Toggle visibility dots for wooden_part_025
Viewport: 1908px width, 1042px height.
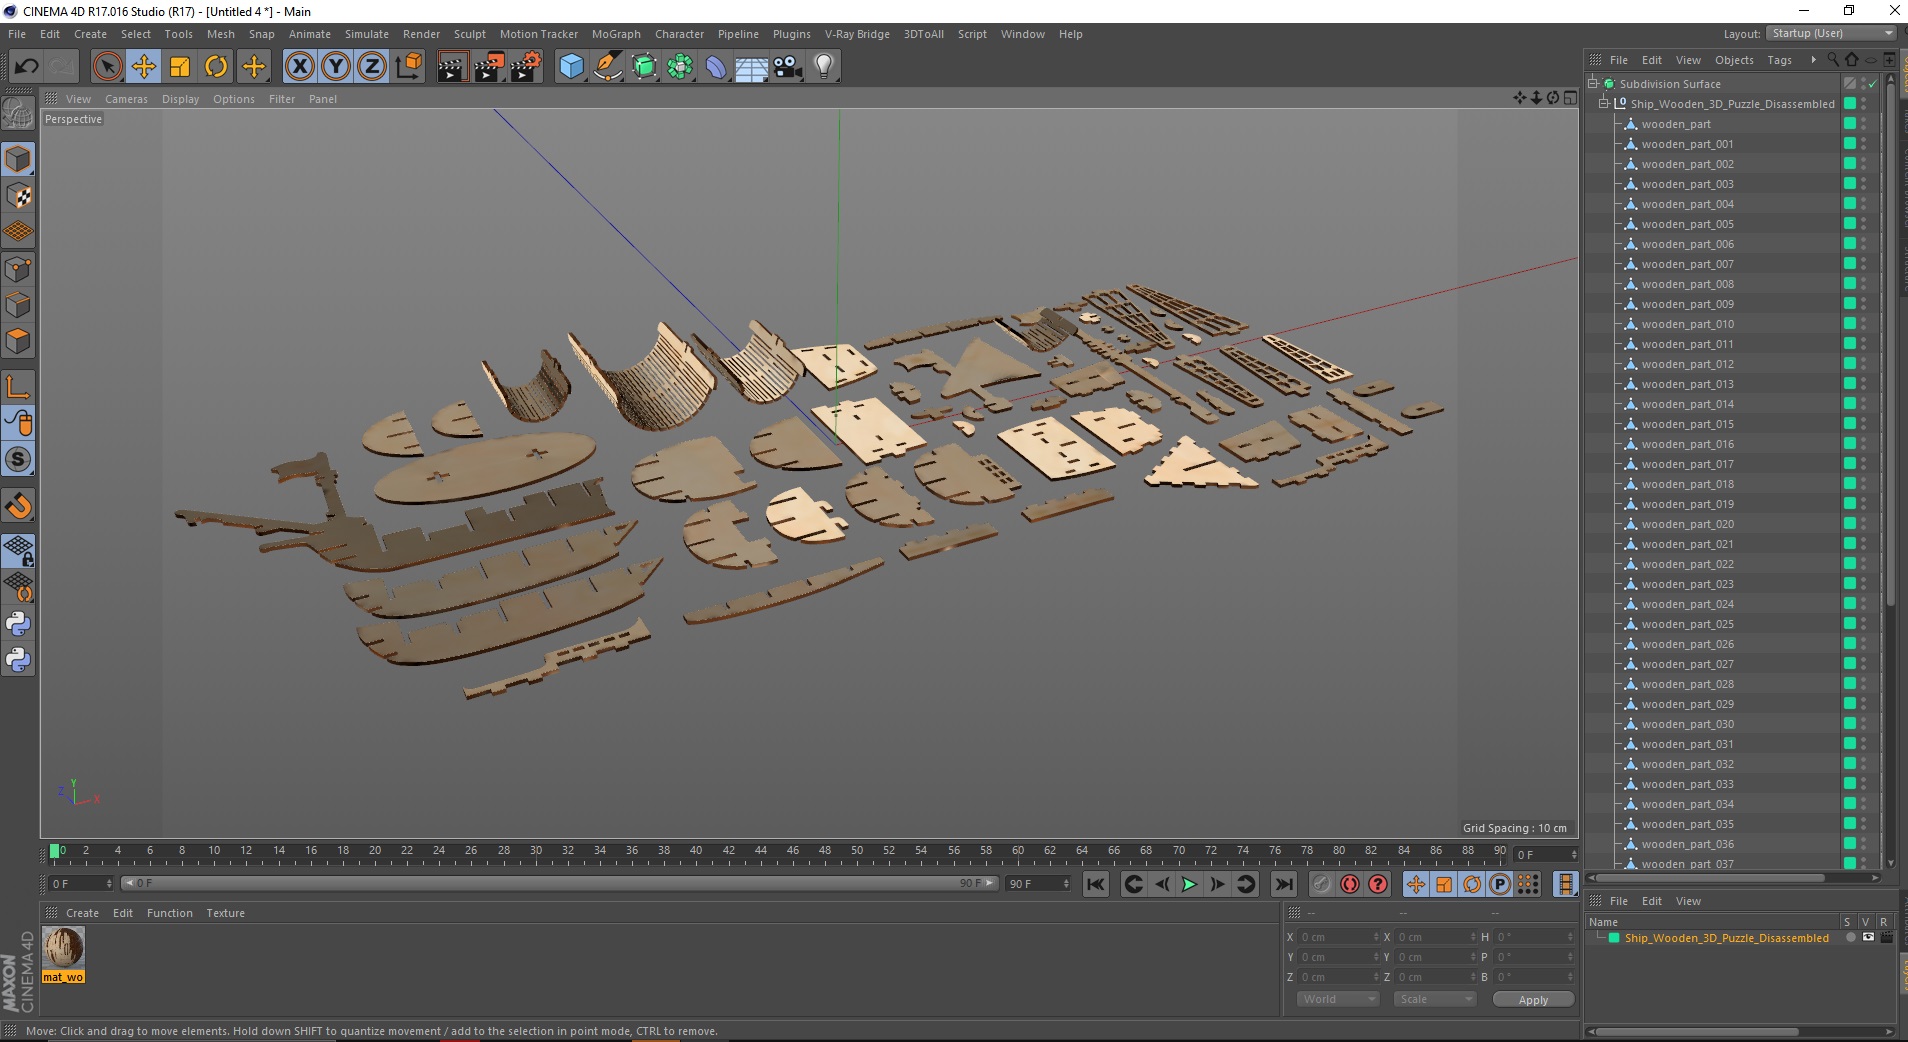click(1863, 624)
